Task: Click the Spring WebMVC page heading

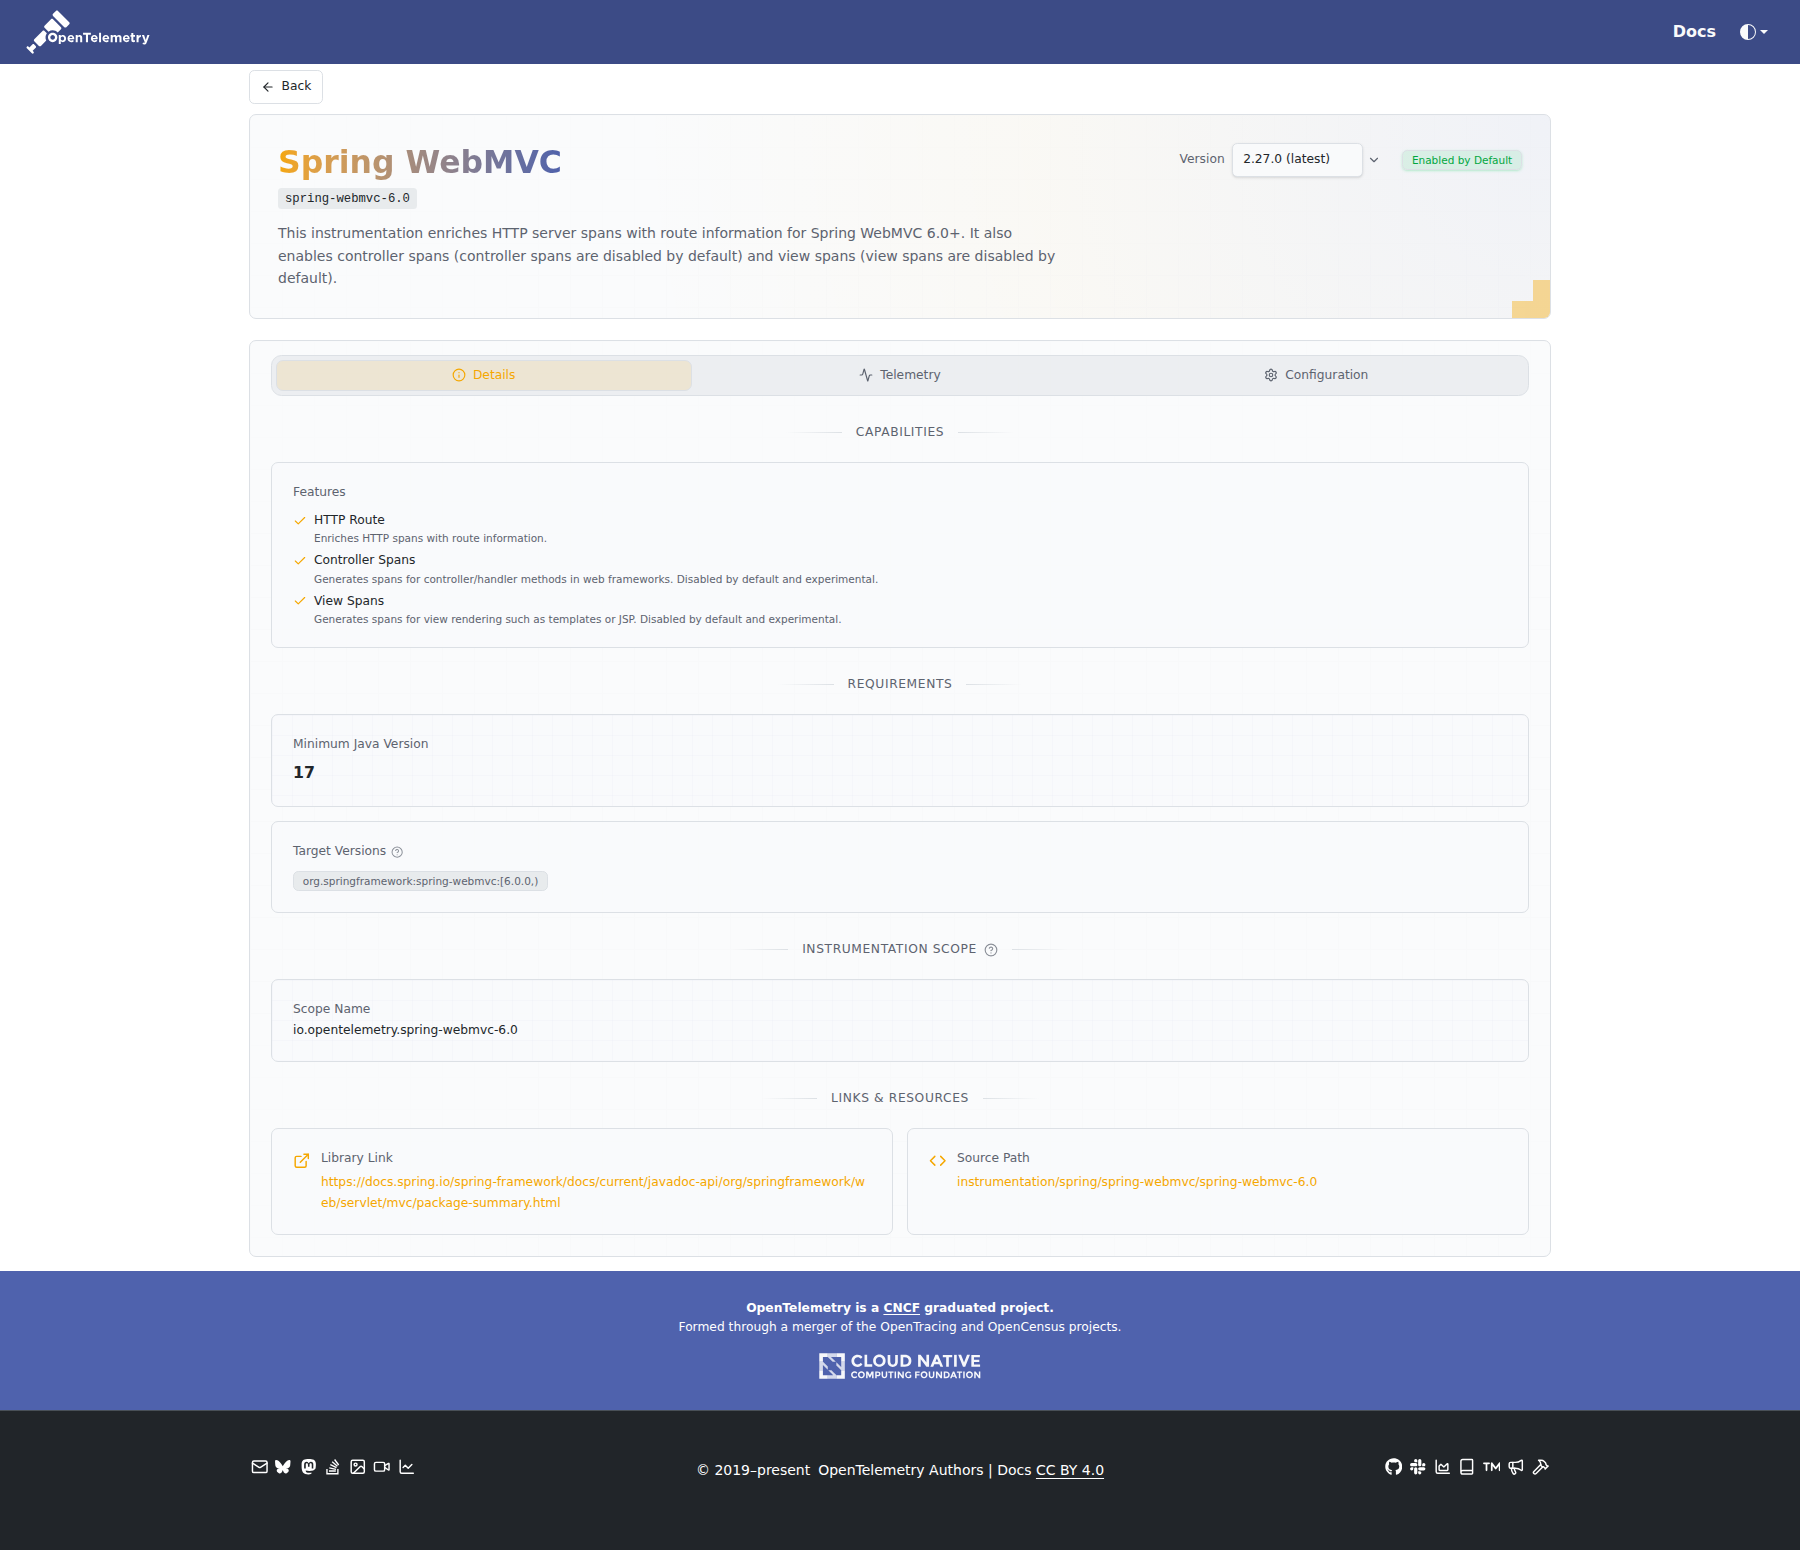Action: tap(420, 162)
